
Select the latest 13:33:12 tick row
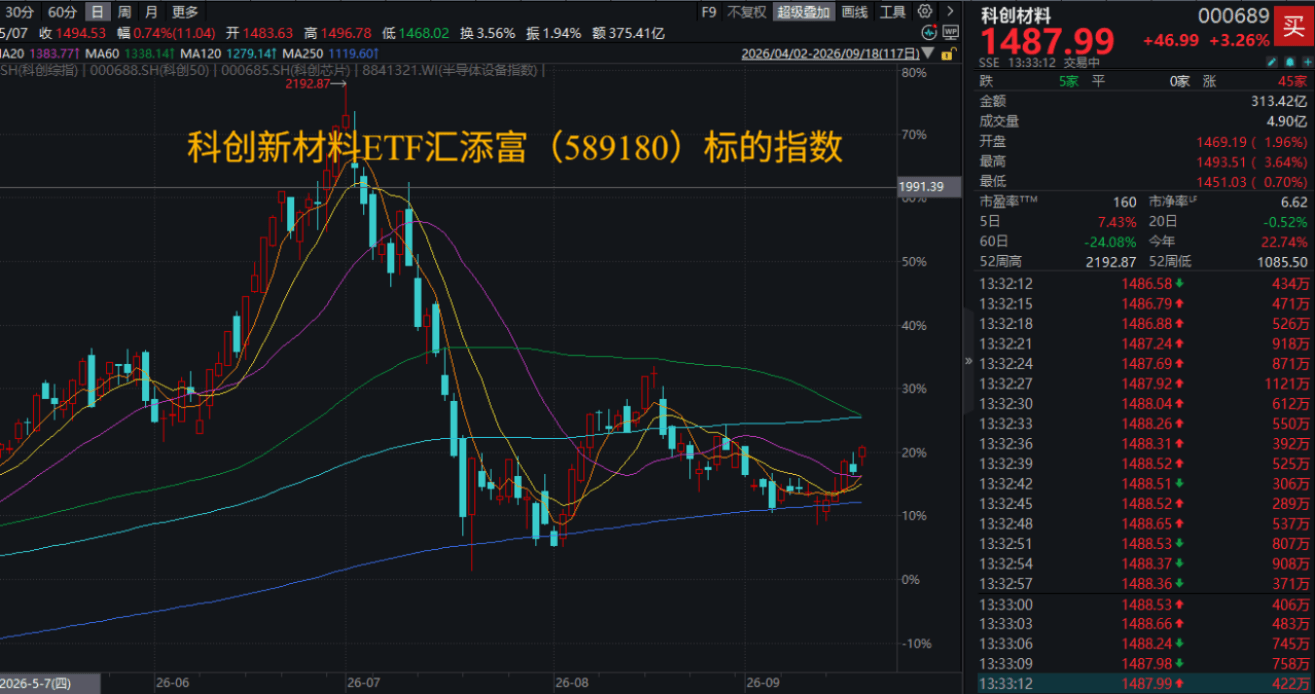coord(1143,684)
